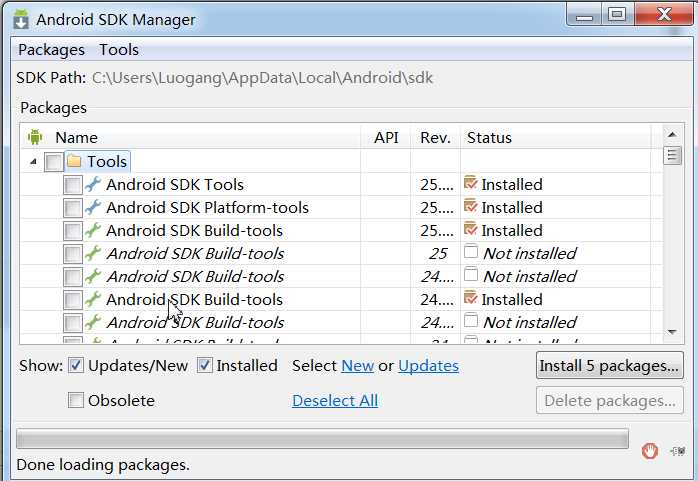Toggle the Installed show filter
The width and height of the screenshot is (698, 481).
(204, 365)
